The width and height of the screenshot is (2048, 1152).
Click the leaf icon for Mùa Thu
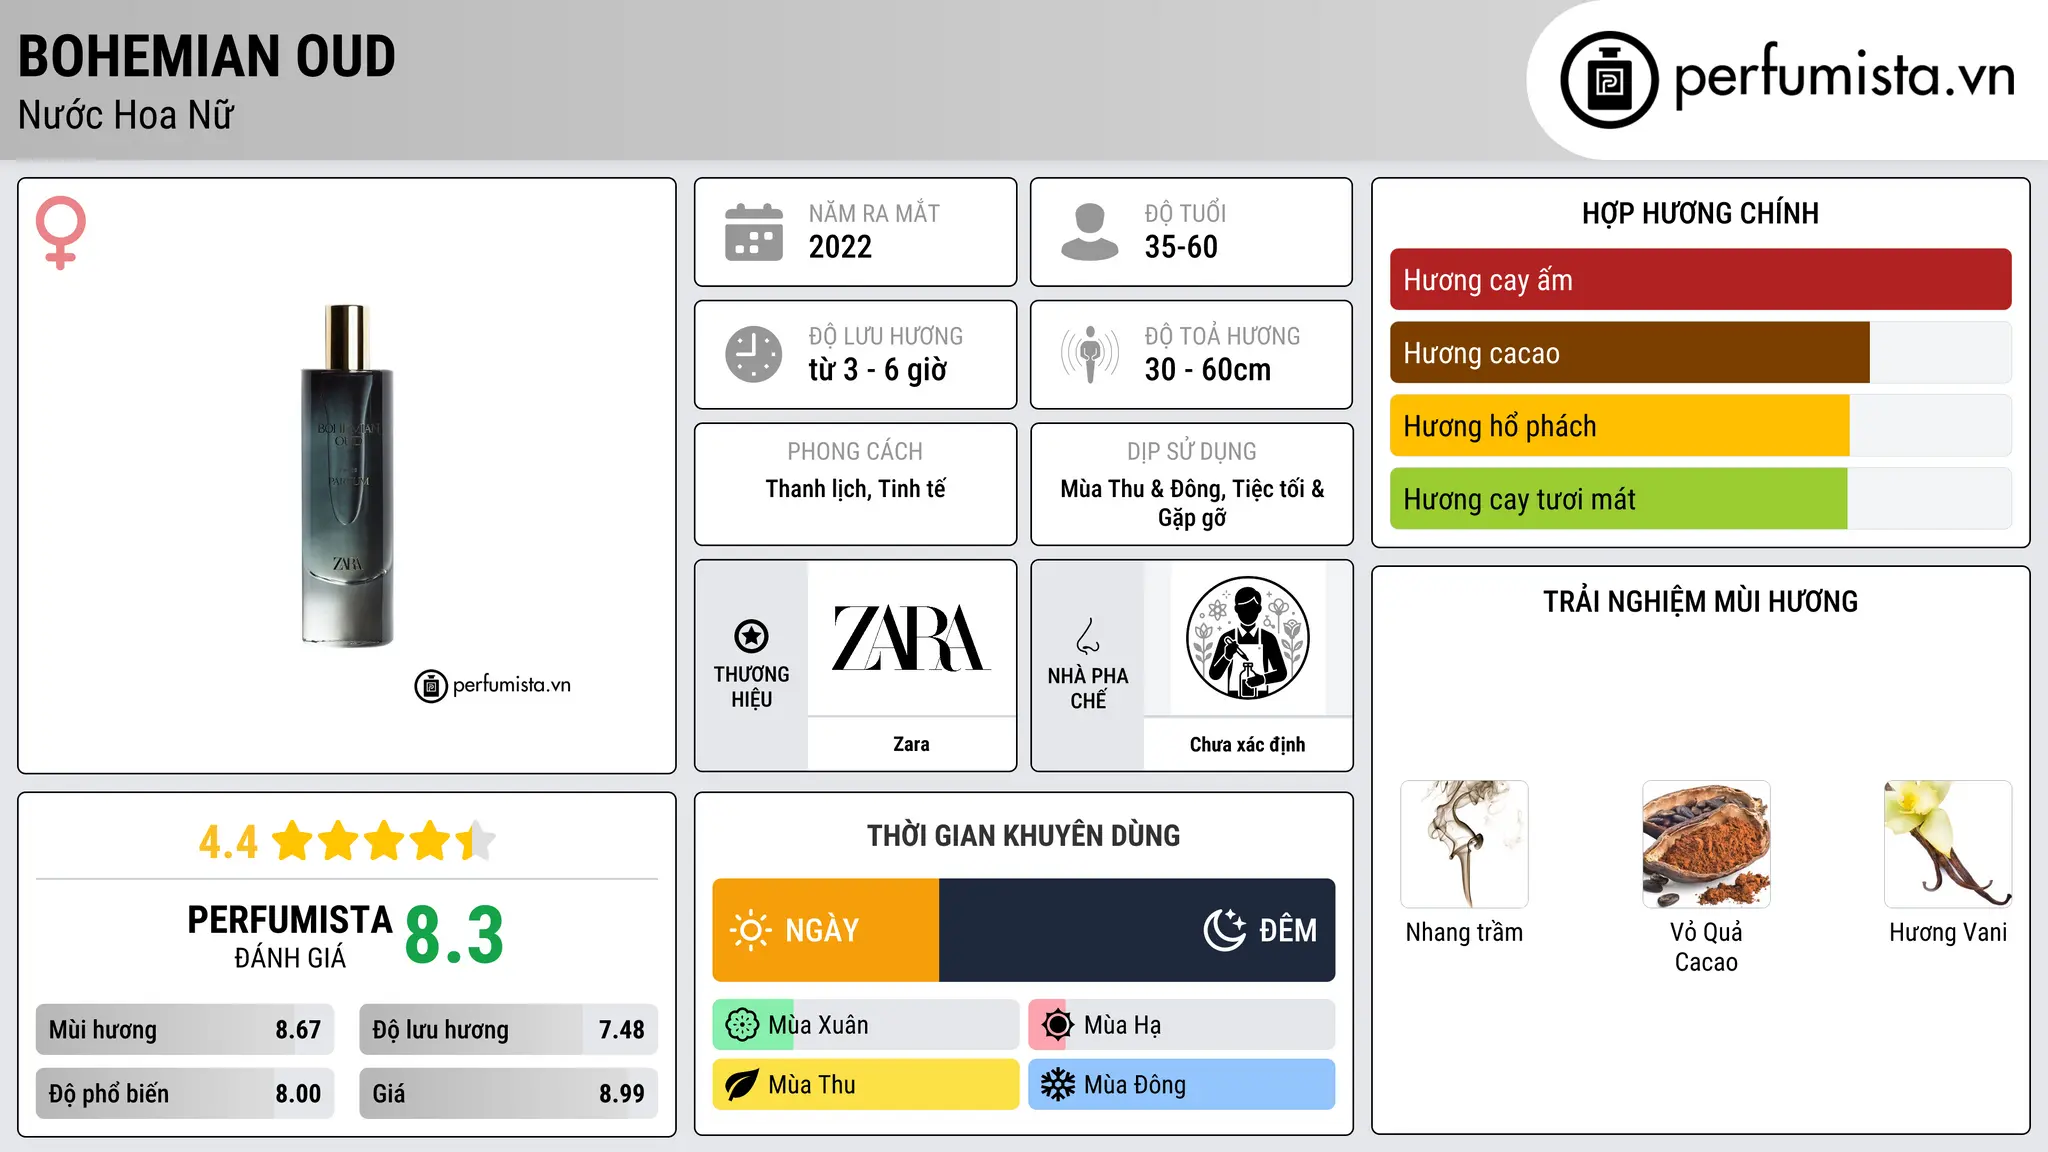[x=742, y=1085]
